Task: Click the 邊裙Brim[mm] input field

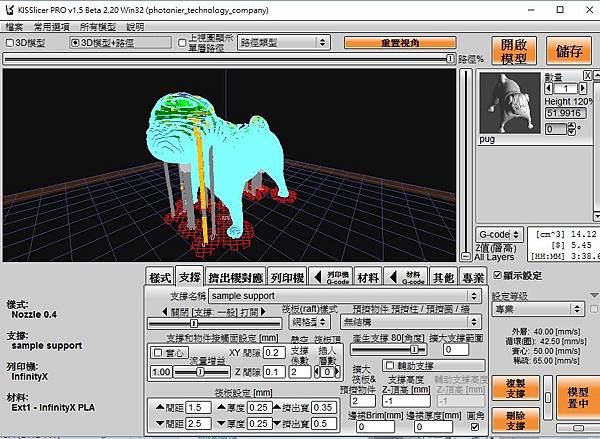Action: 375,426
